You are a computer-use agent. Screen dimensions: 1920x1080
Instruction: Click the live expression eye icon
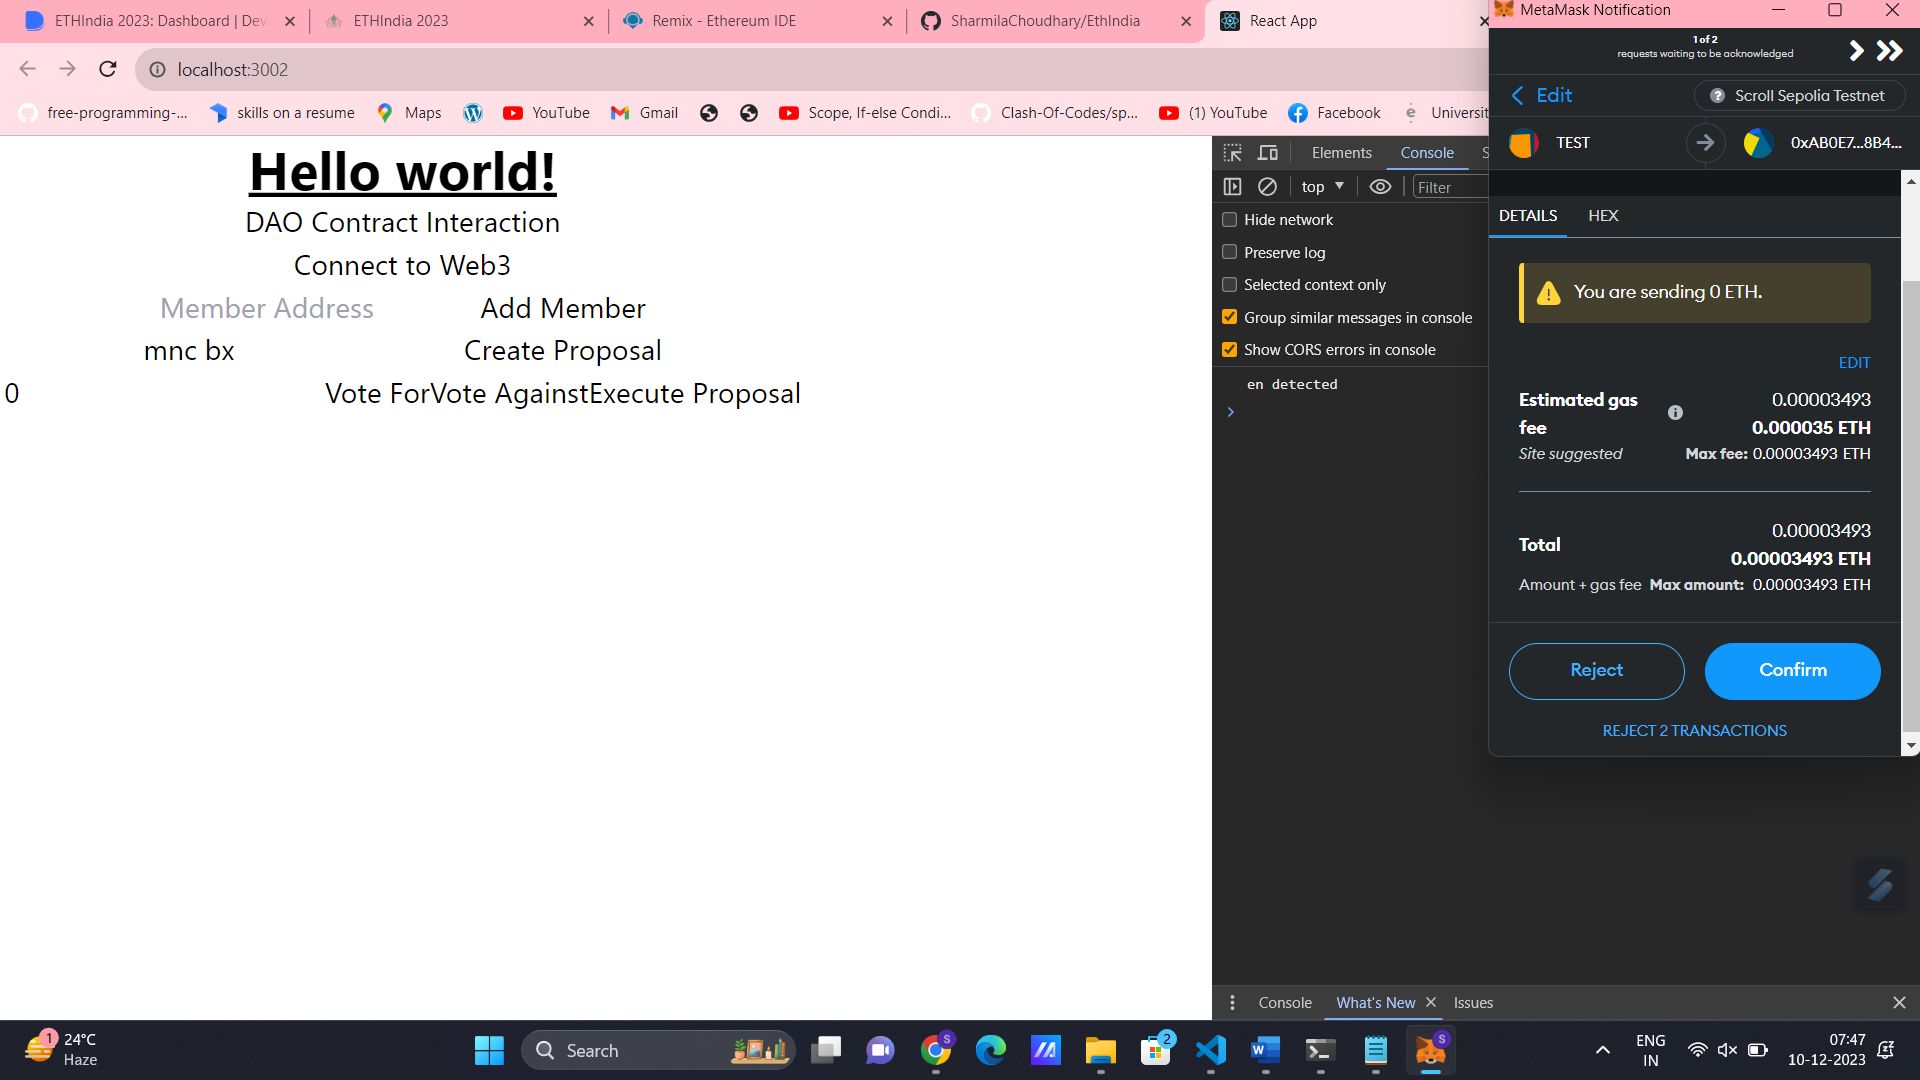1380,187
